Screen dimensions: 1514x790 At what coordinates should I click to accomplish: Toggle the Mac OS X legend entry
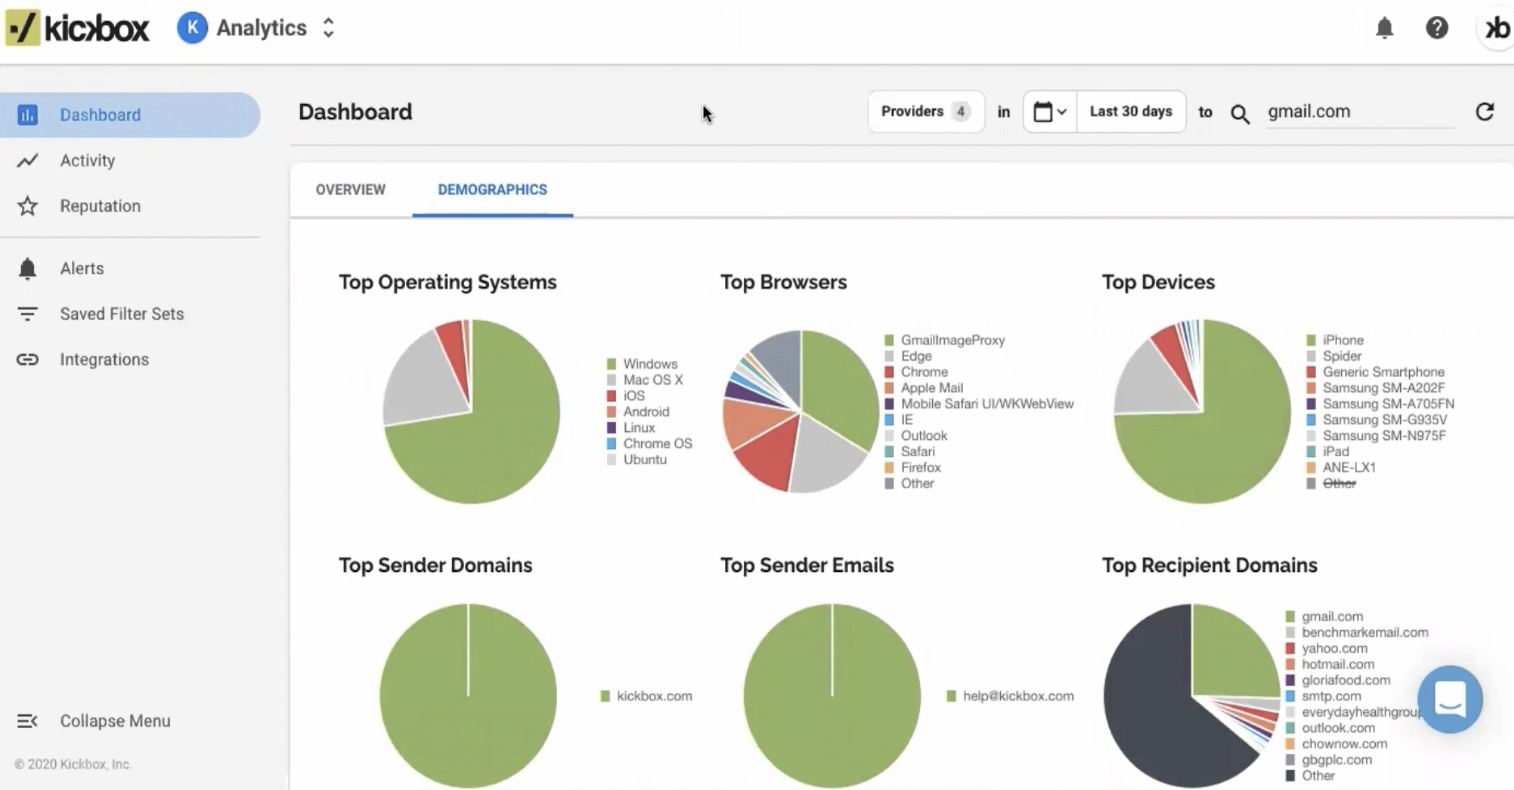(x=645, y=380)
